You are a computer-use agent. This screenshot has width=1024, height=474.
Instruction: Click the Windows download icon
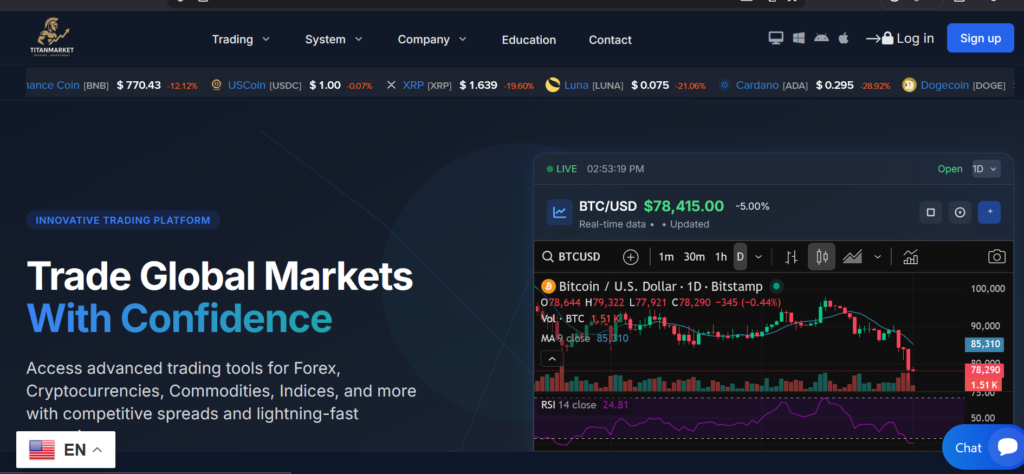pos(798,39)
